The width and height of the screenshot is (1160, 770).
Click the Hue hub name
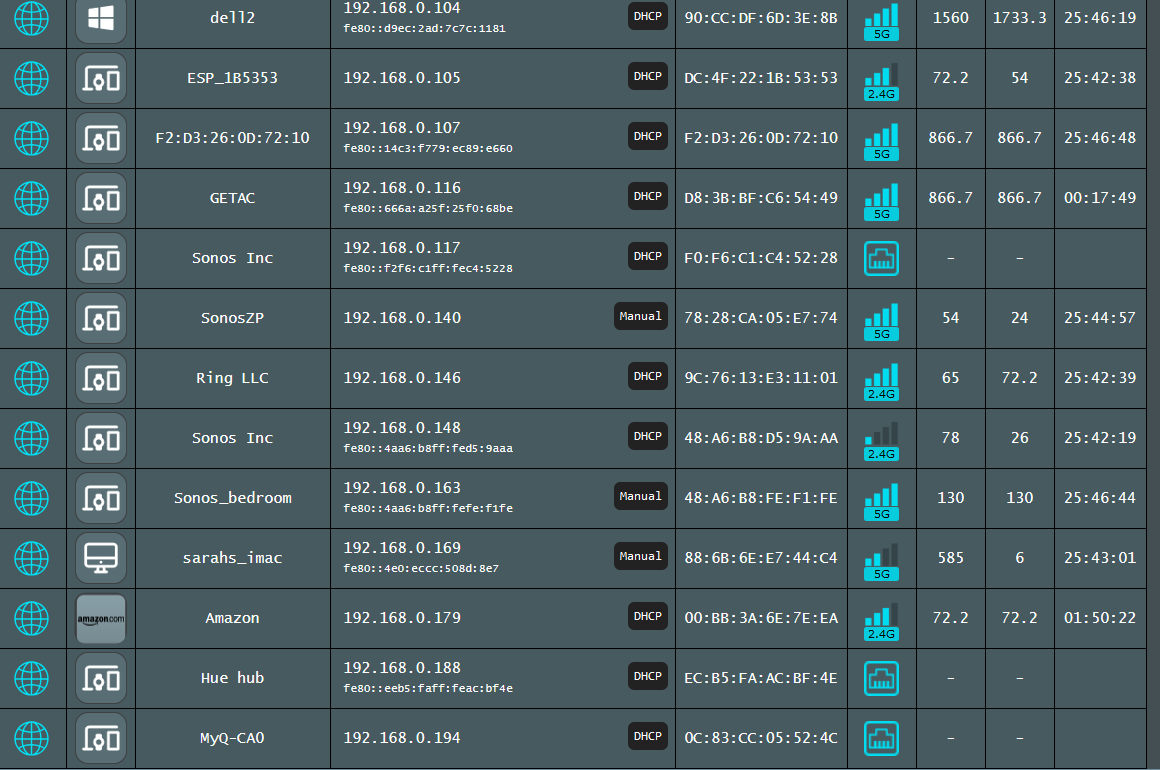[x=232, y=678]
